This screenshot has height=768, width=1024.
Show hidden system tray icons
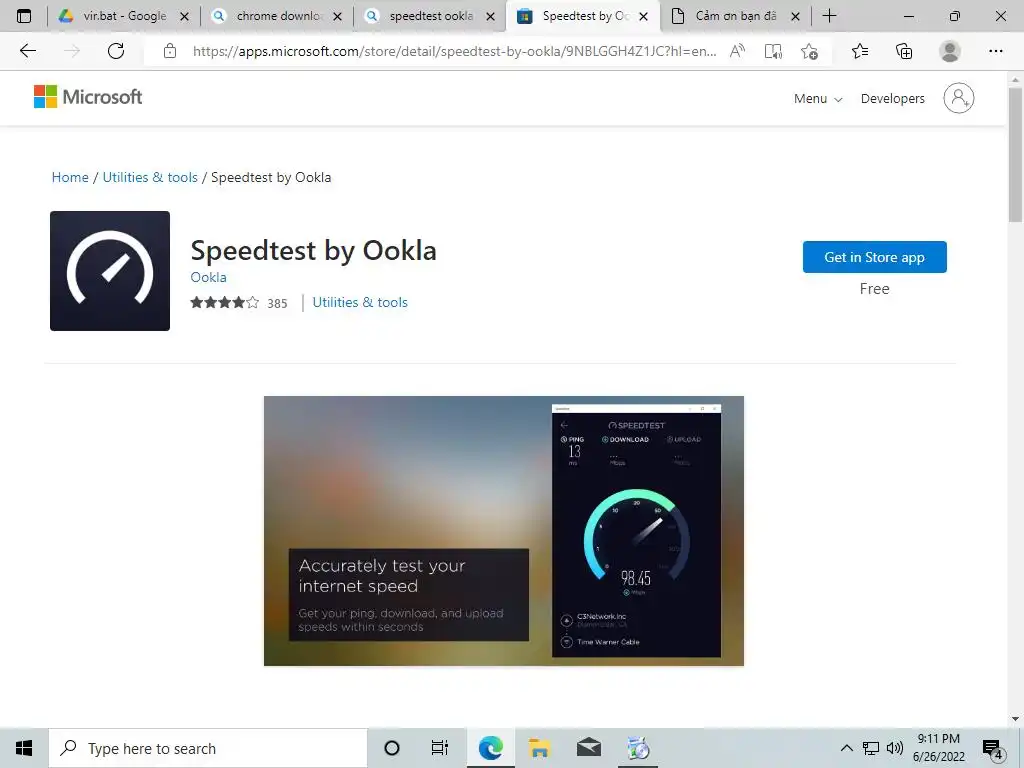click(x=846, y=748)
